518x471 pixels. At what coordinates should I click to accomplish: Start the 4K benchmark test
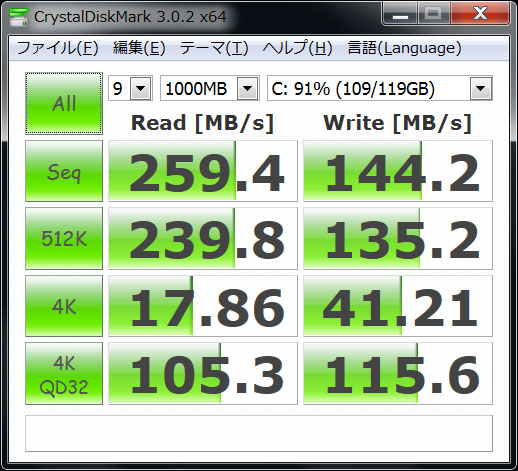pos(64,306)
